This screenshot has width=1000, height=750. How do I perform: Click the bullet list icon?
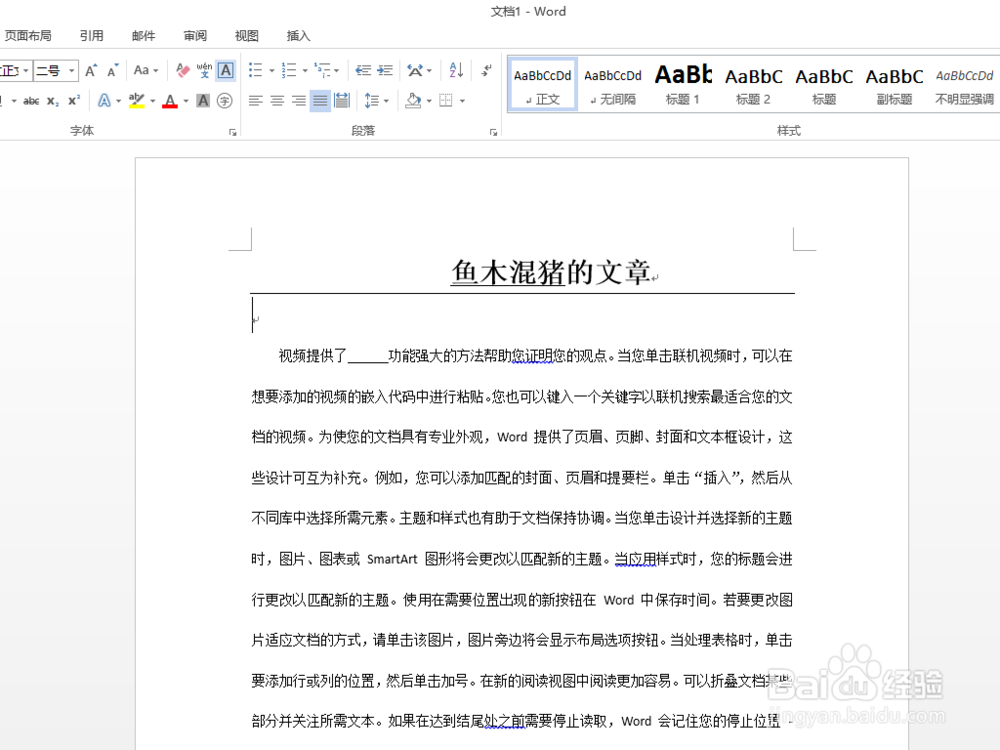(255, 70)
